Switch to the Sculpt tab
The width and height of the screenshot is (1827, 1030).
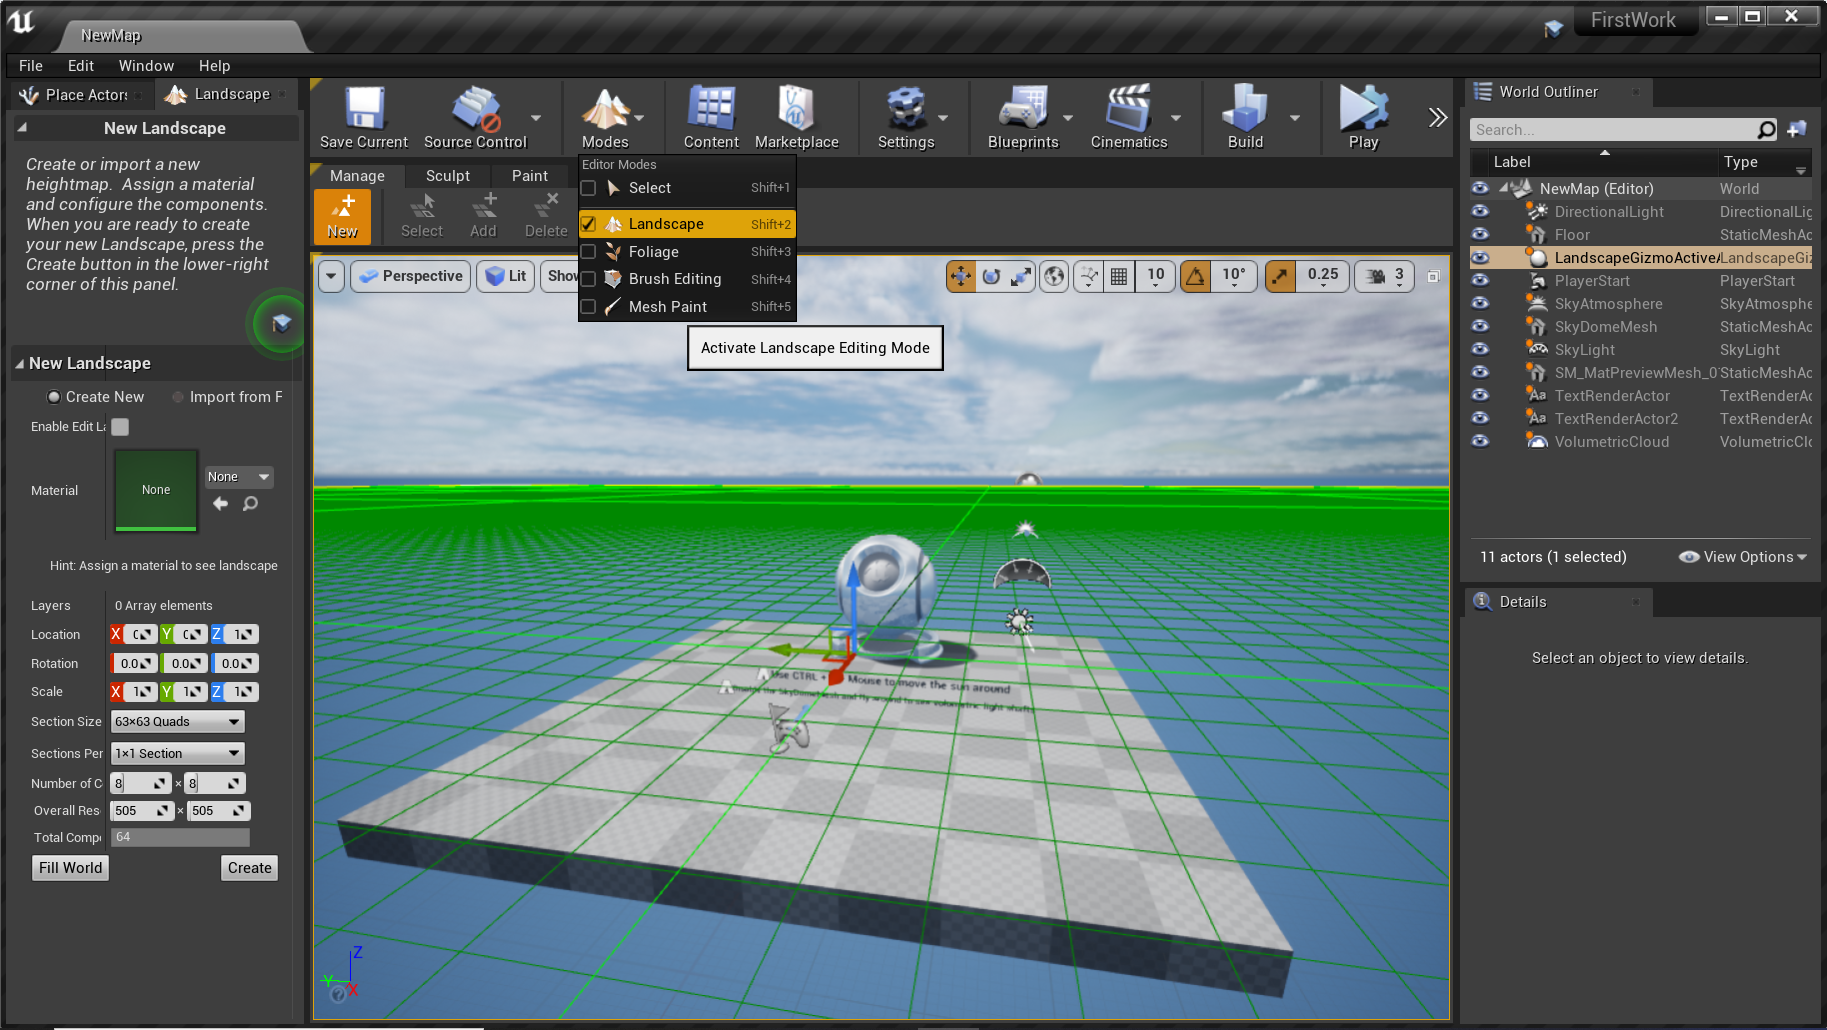447,175
